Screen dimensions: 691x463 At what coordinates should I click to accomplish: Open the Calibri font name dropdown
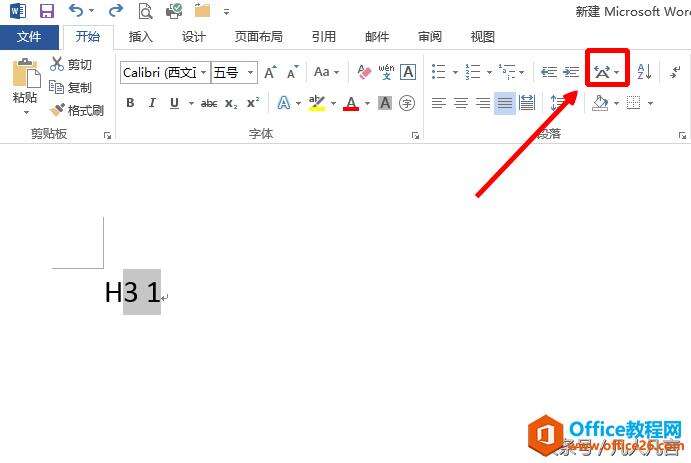tap(204, 72)
